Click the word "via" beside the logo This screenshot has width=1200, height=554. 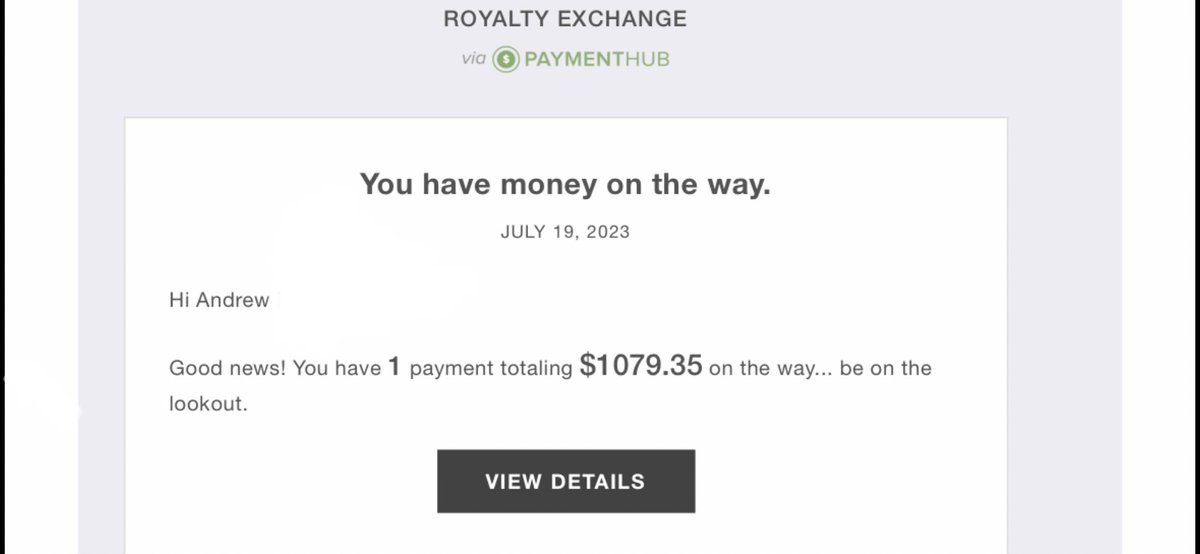[x=473, y=59]
